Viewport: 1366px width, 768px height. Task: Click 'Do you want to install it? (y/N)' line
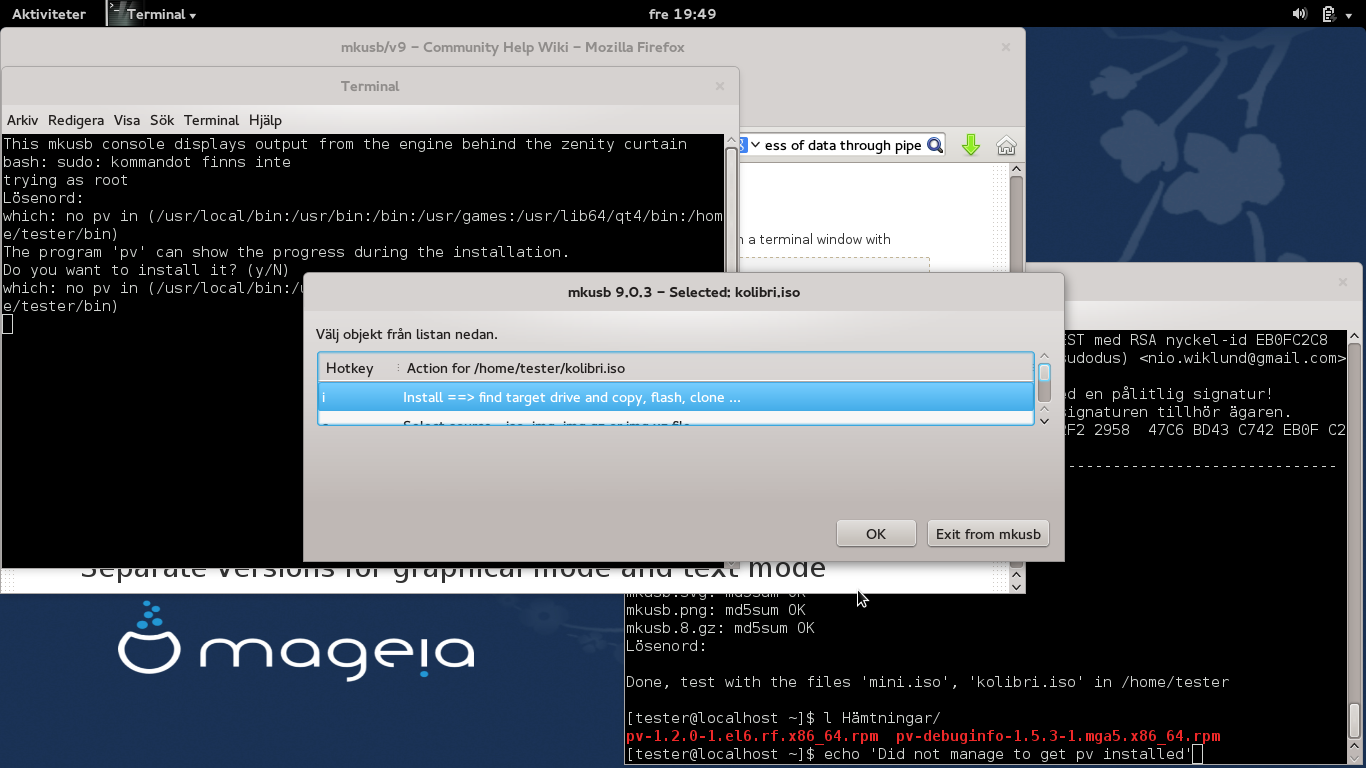coord(146,270)
